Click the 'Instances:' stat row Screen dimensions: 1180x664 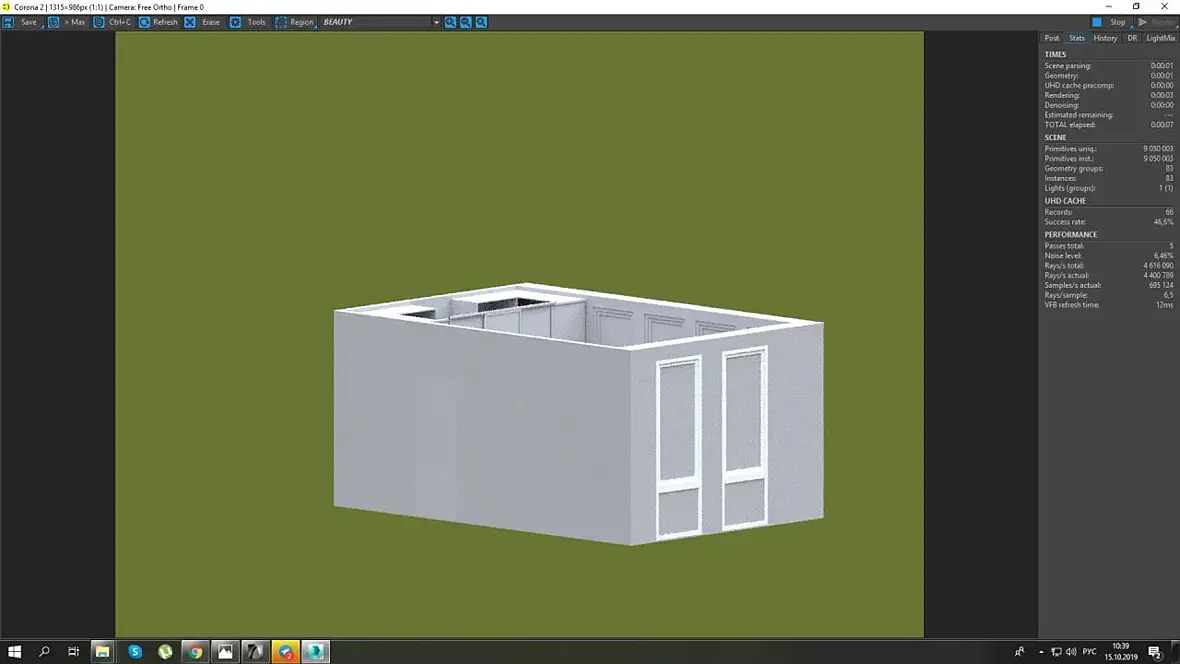pos(1109,178)
